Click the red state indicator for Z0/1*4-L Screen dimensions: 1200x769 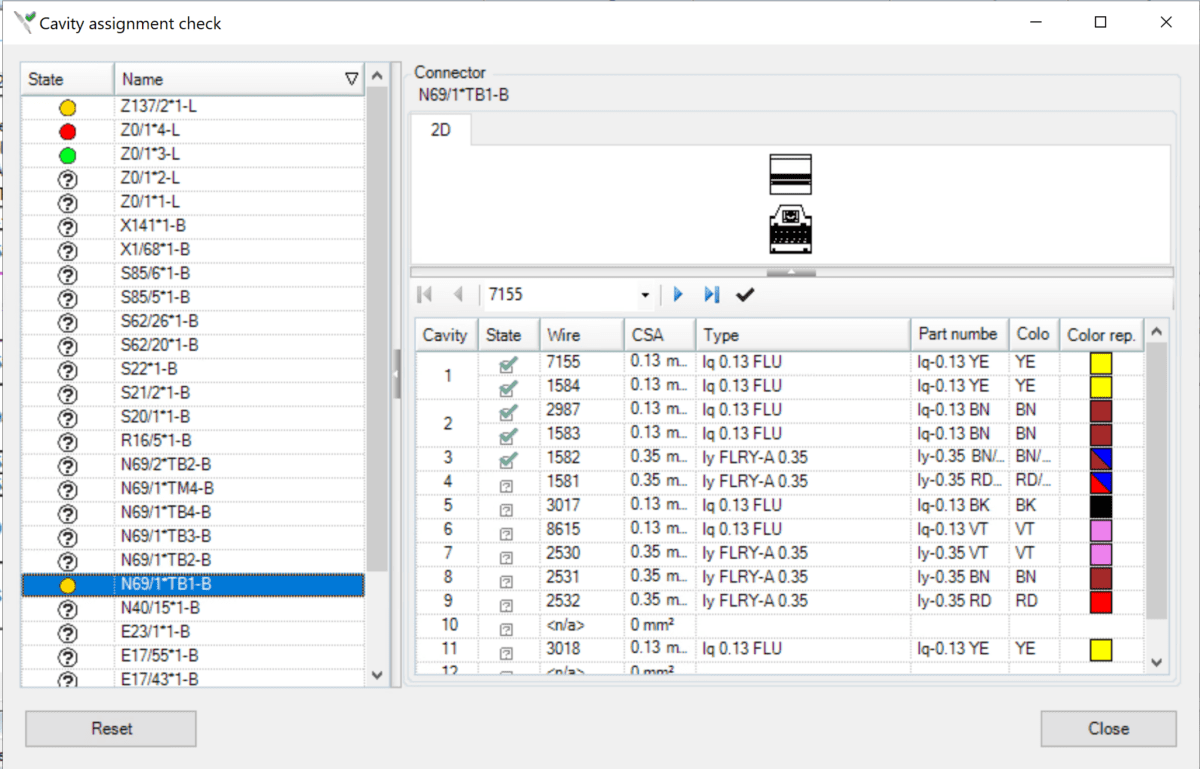(x=65, y=130)
